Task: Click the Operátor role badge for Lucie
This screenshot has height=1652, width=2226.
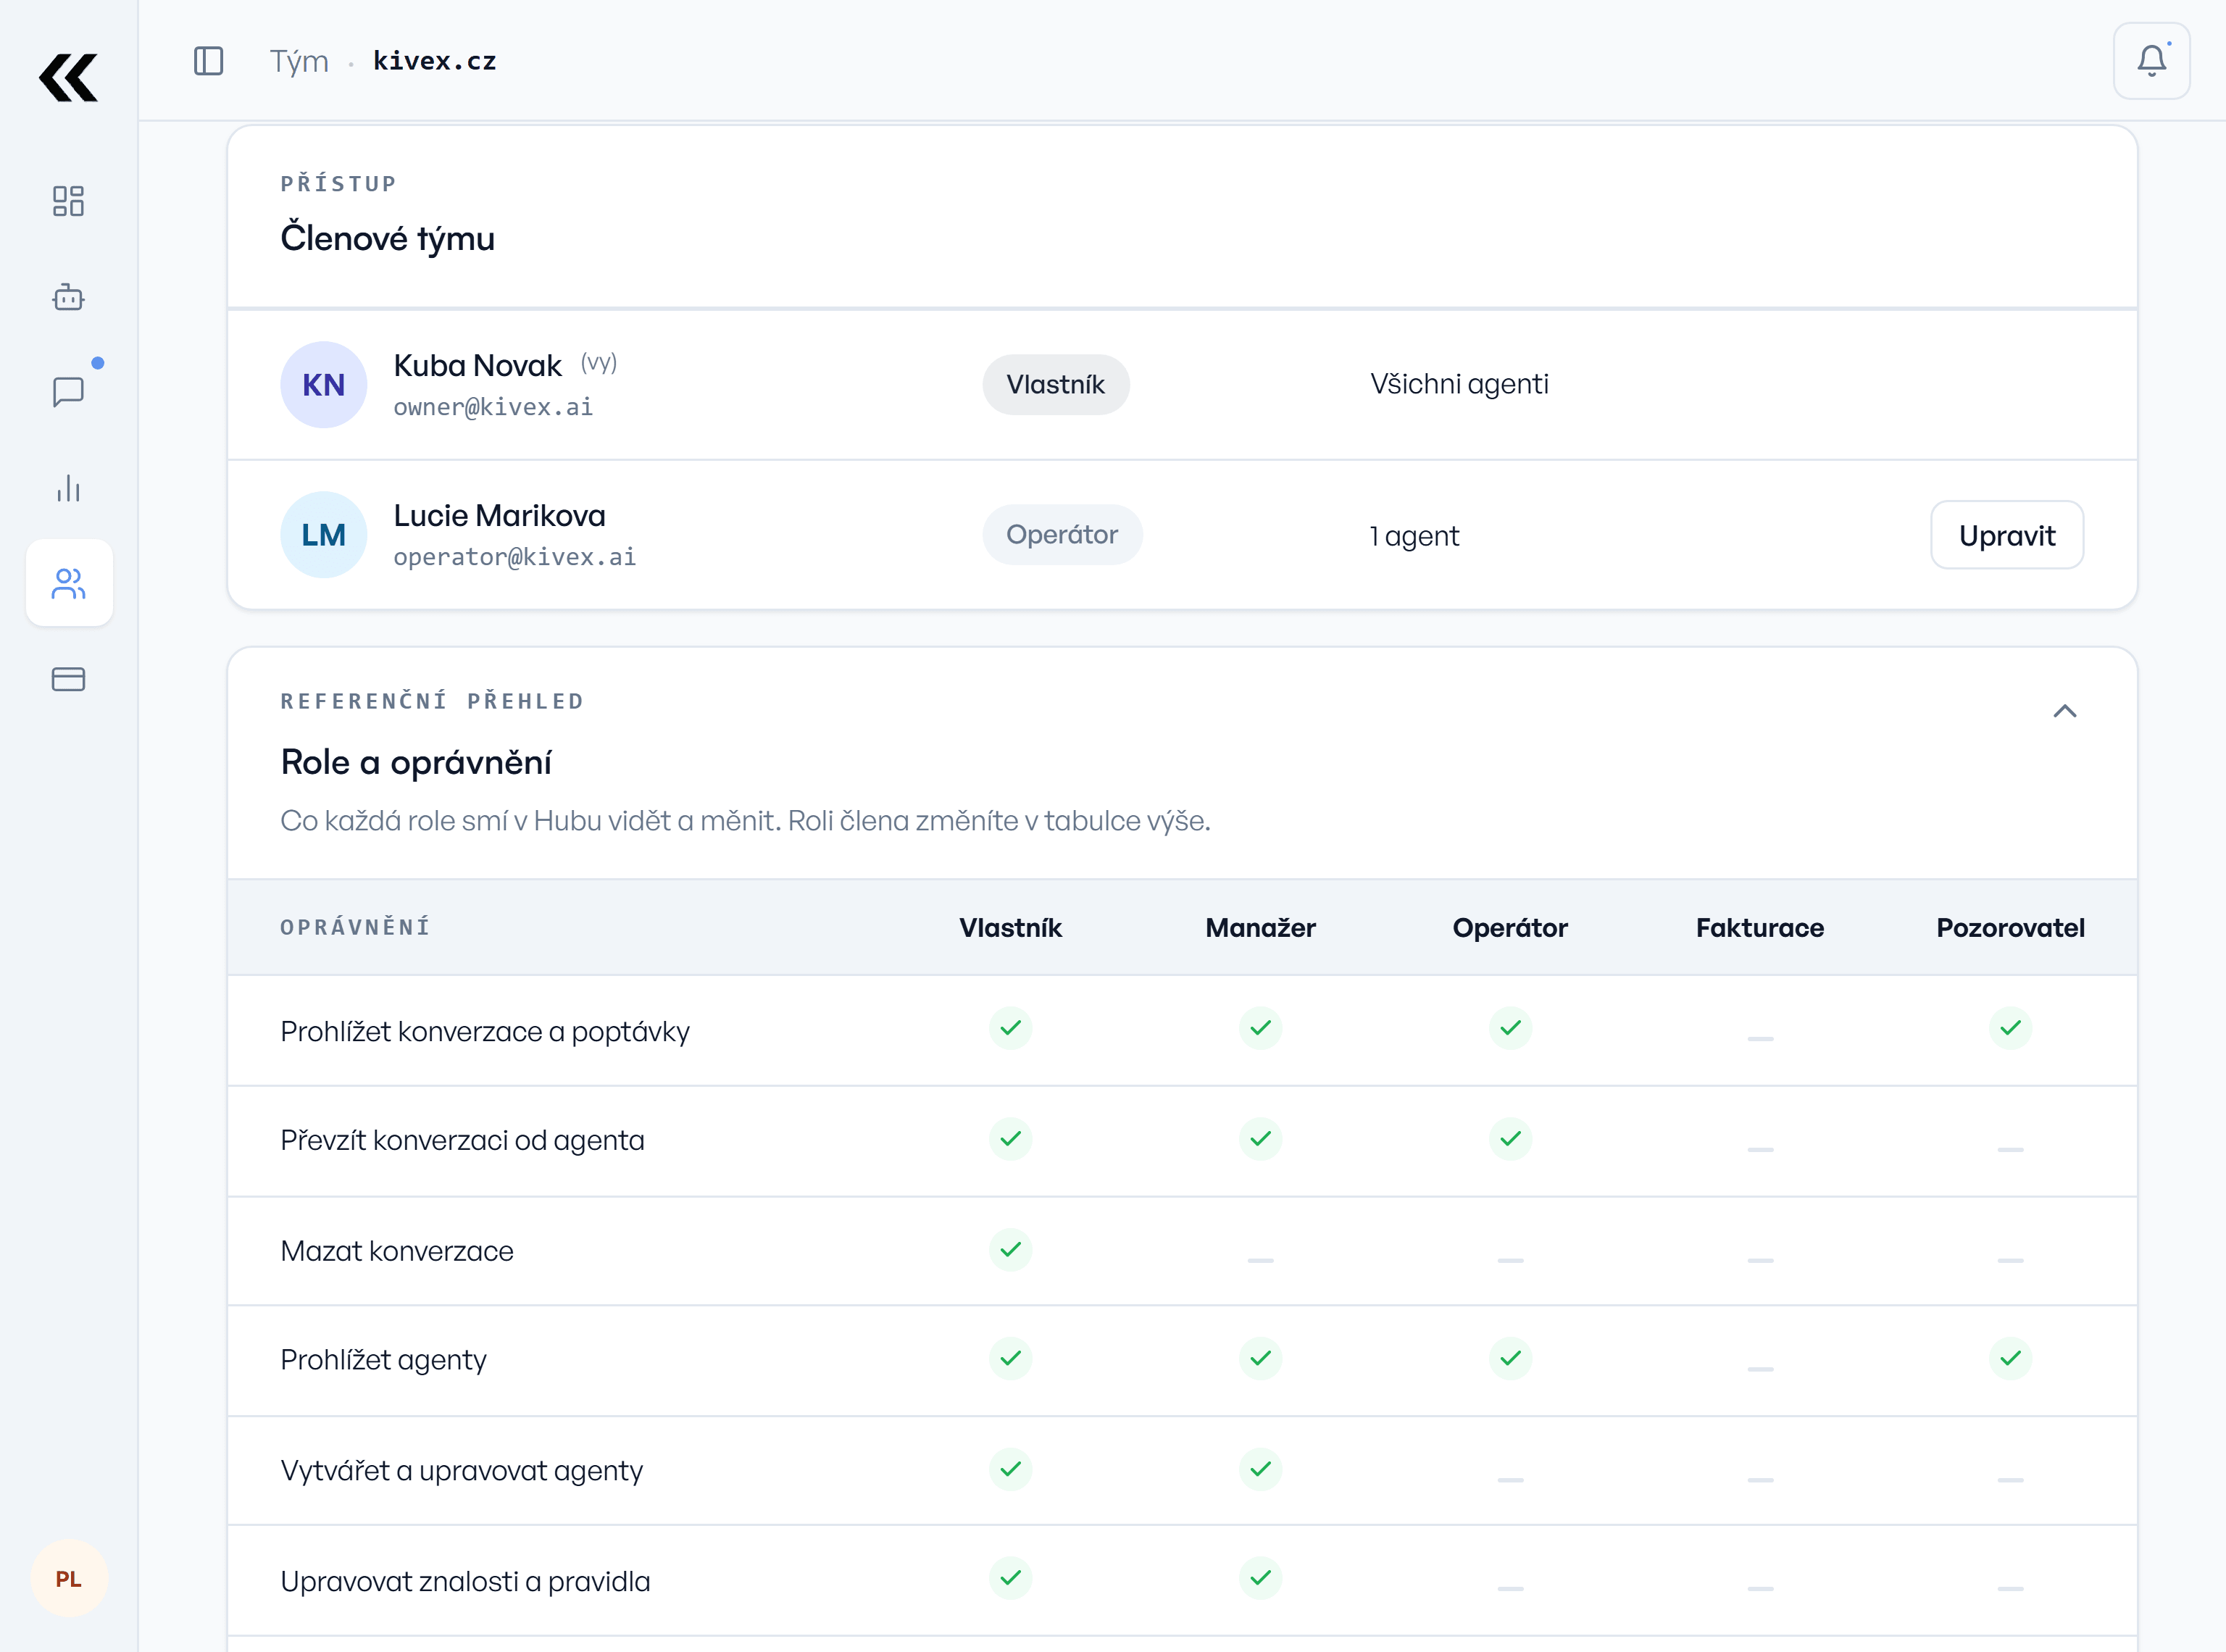Action: coord(1061,535)
